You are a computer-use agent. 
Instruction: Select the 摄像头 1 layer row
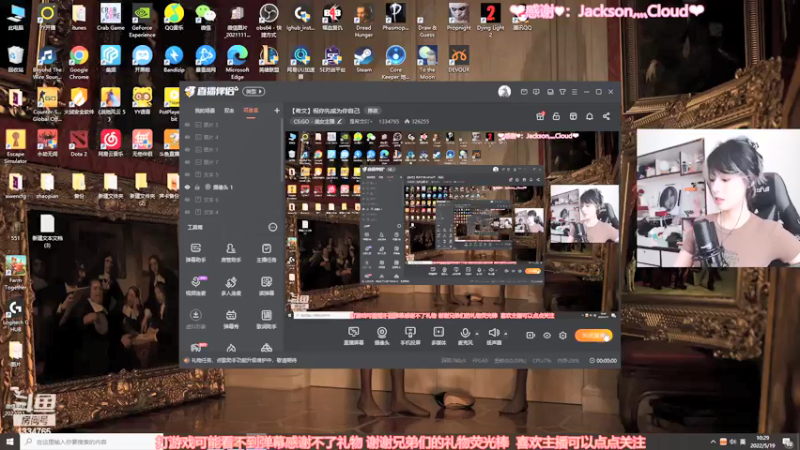[231, 187]
